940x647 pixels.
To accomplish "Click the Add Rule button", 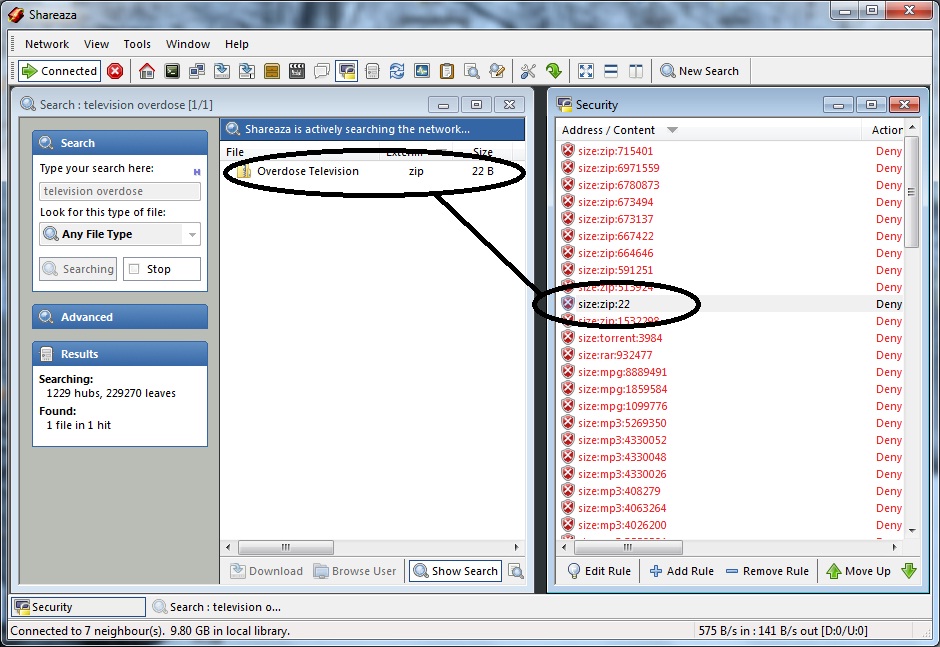I will pos(681,571).
